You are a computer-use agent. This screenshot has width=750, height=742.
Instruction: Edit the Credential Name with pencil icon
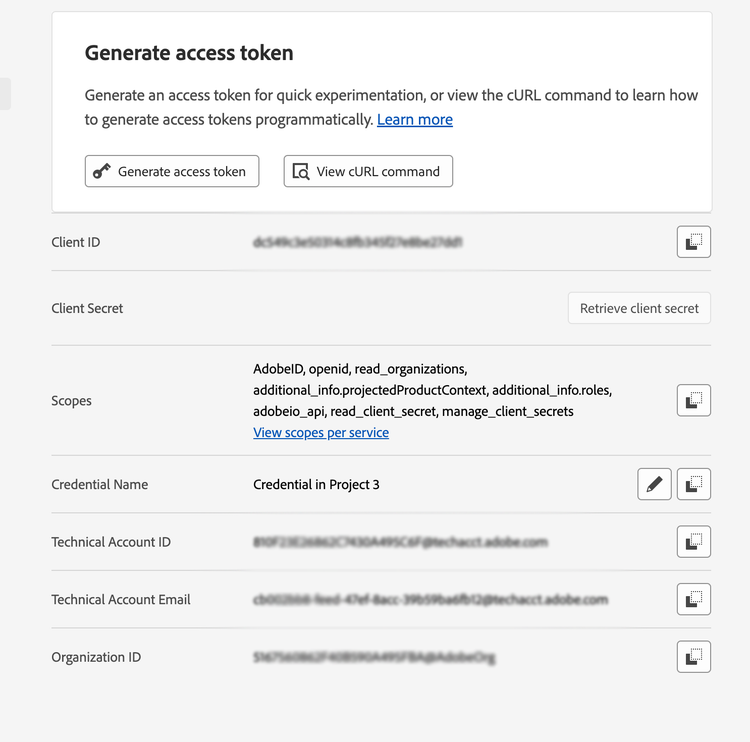click(654, 484)
